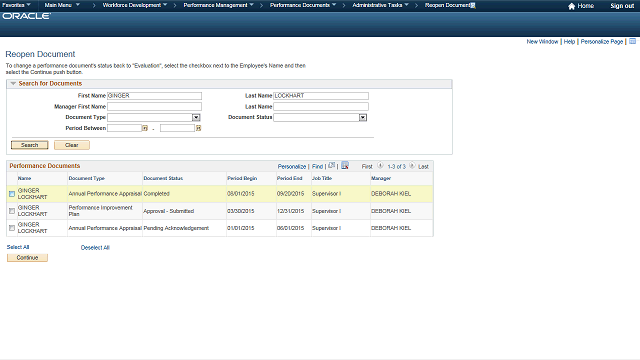Click the Continue button

pos(27,258)
